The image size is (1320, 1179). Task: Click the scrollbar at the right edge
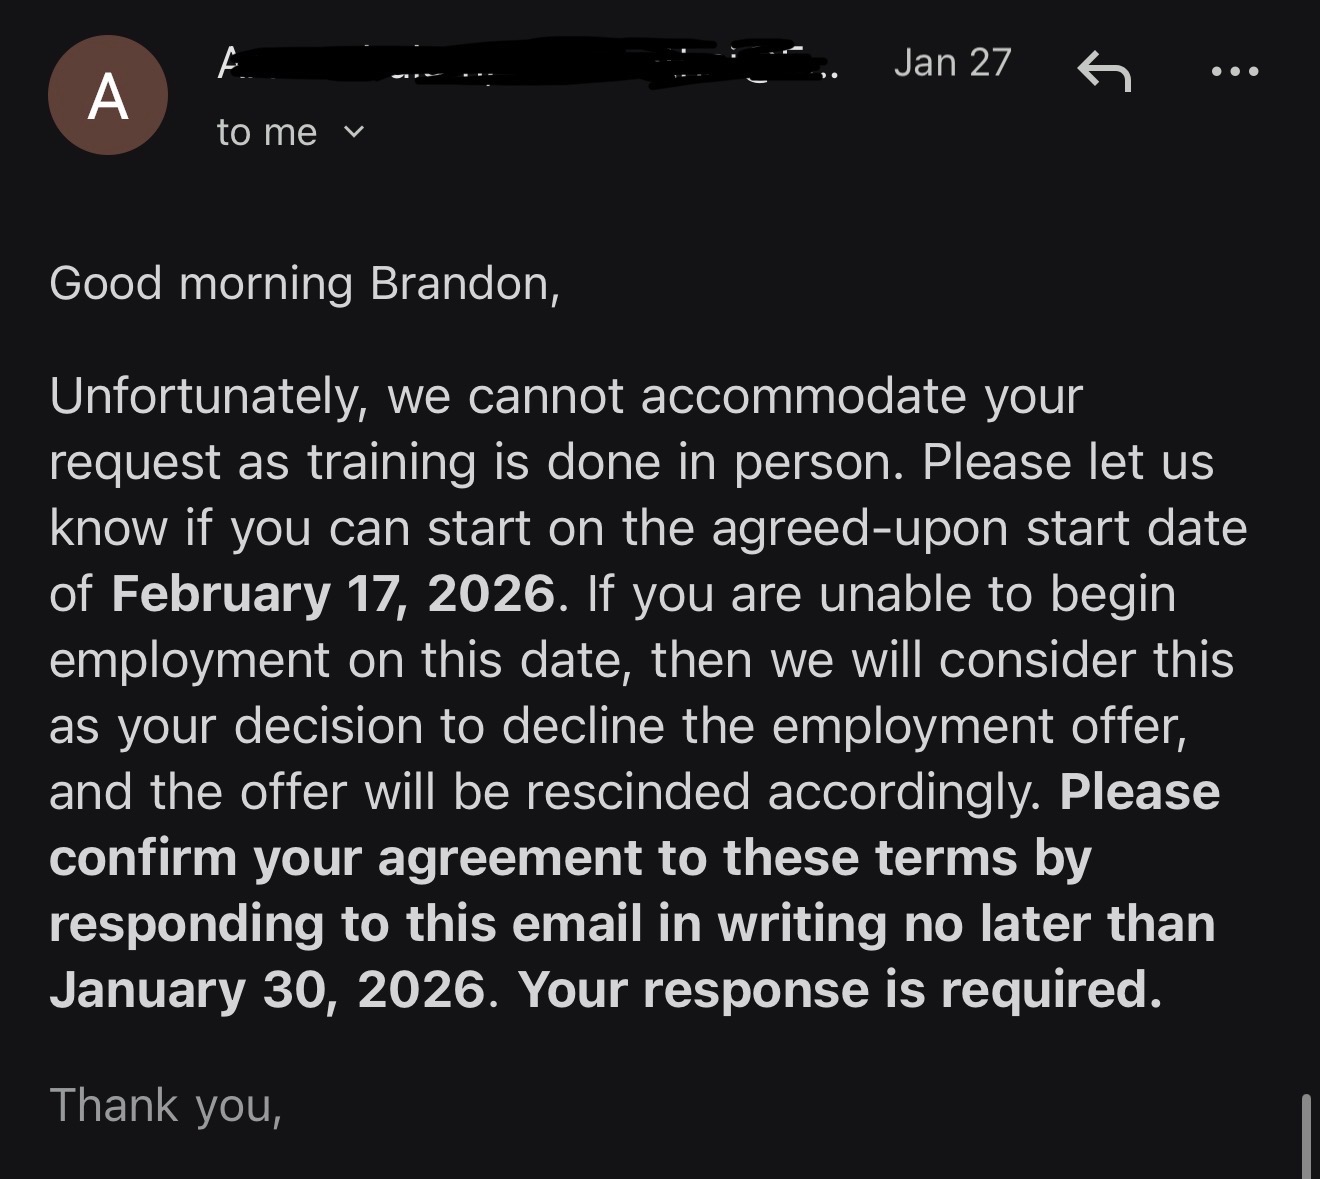1305,1134
